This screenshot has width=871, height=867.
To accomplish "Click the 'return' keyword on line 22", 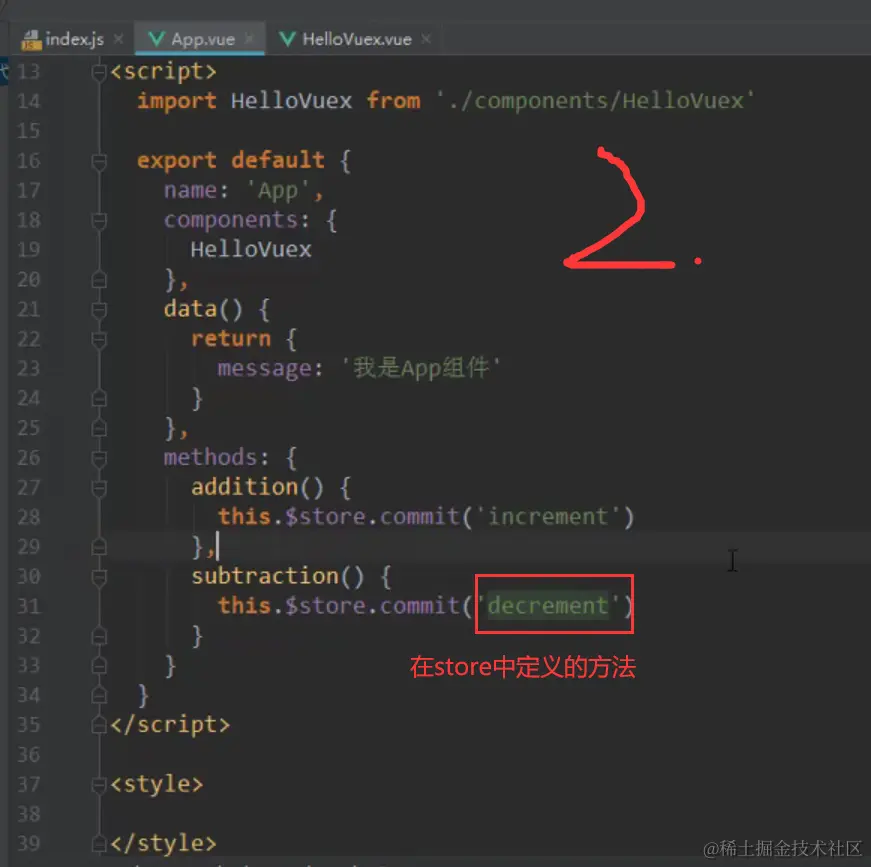I will pos(231,339).
